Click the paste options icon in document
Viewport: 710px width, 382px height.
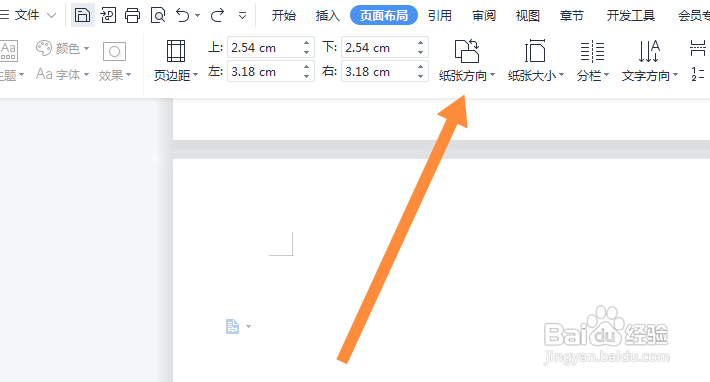coord(232,326)
